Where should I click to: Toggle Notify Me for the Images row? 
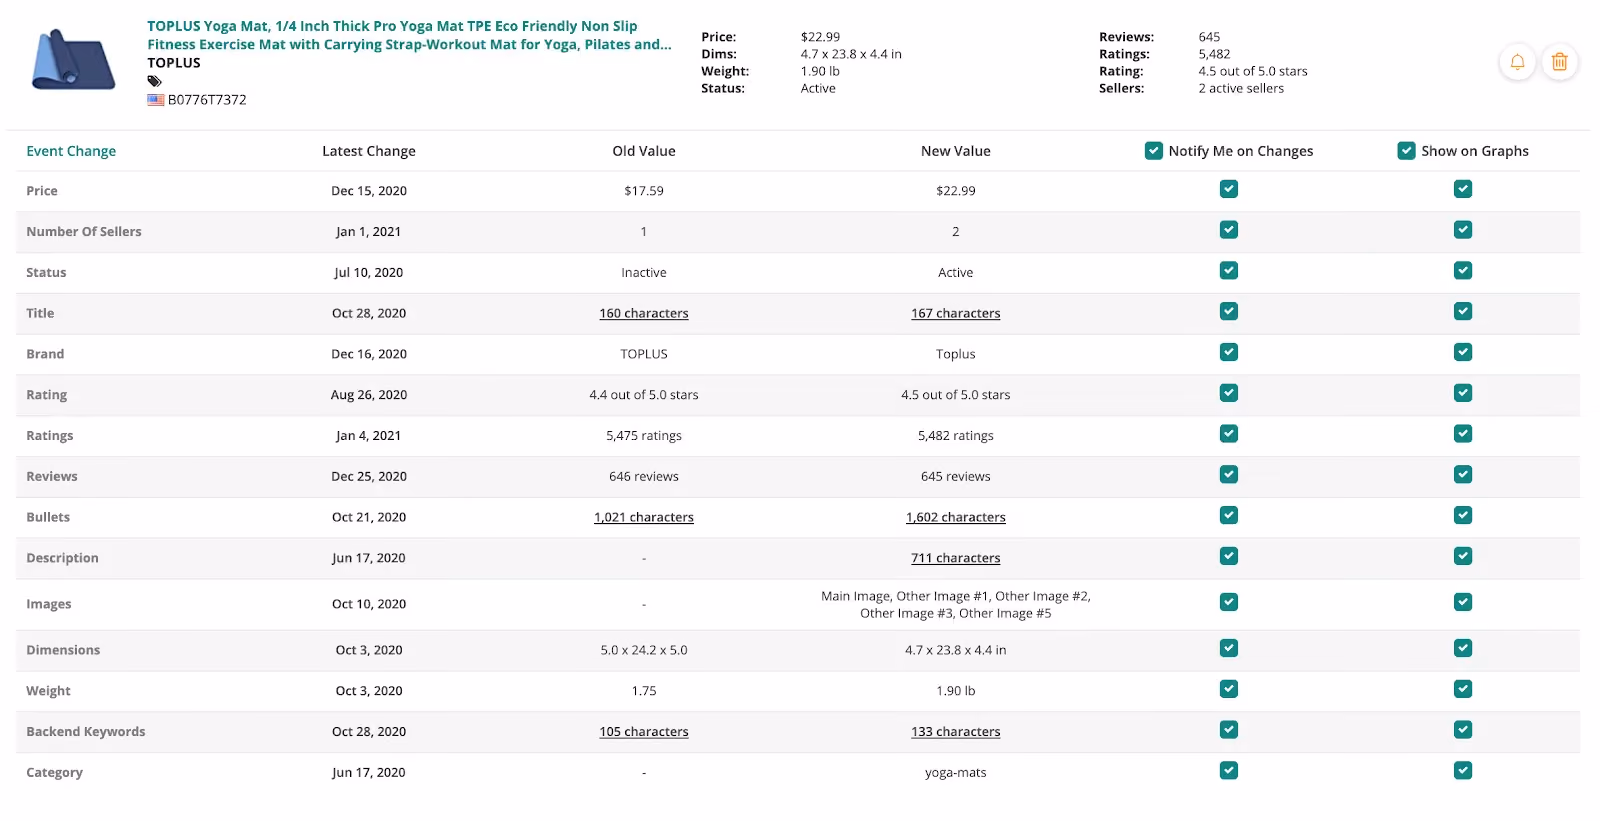(x=1229, y=602)
